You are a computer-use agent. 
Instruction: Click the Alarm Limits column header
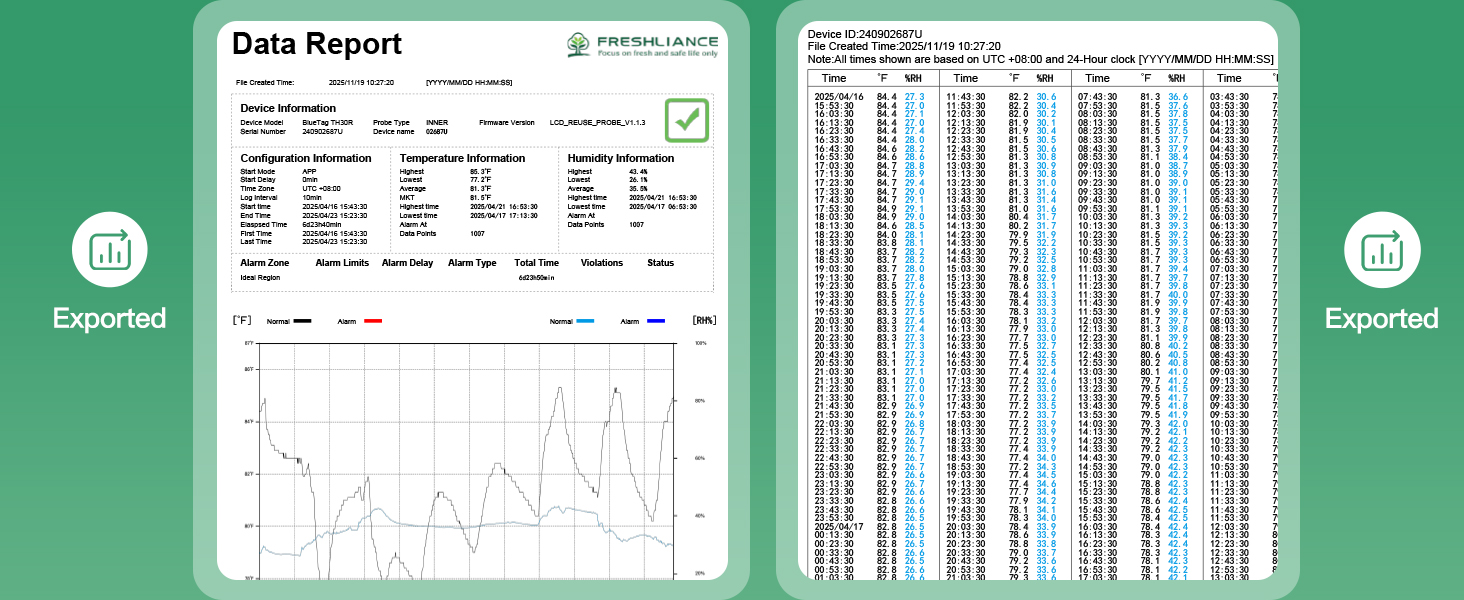coord(341,263)
